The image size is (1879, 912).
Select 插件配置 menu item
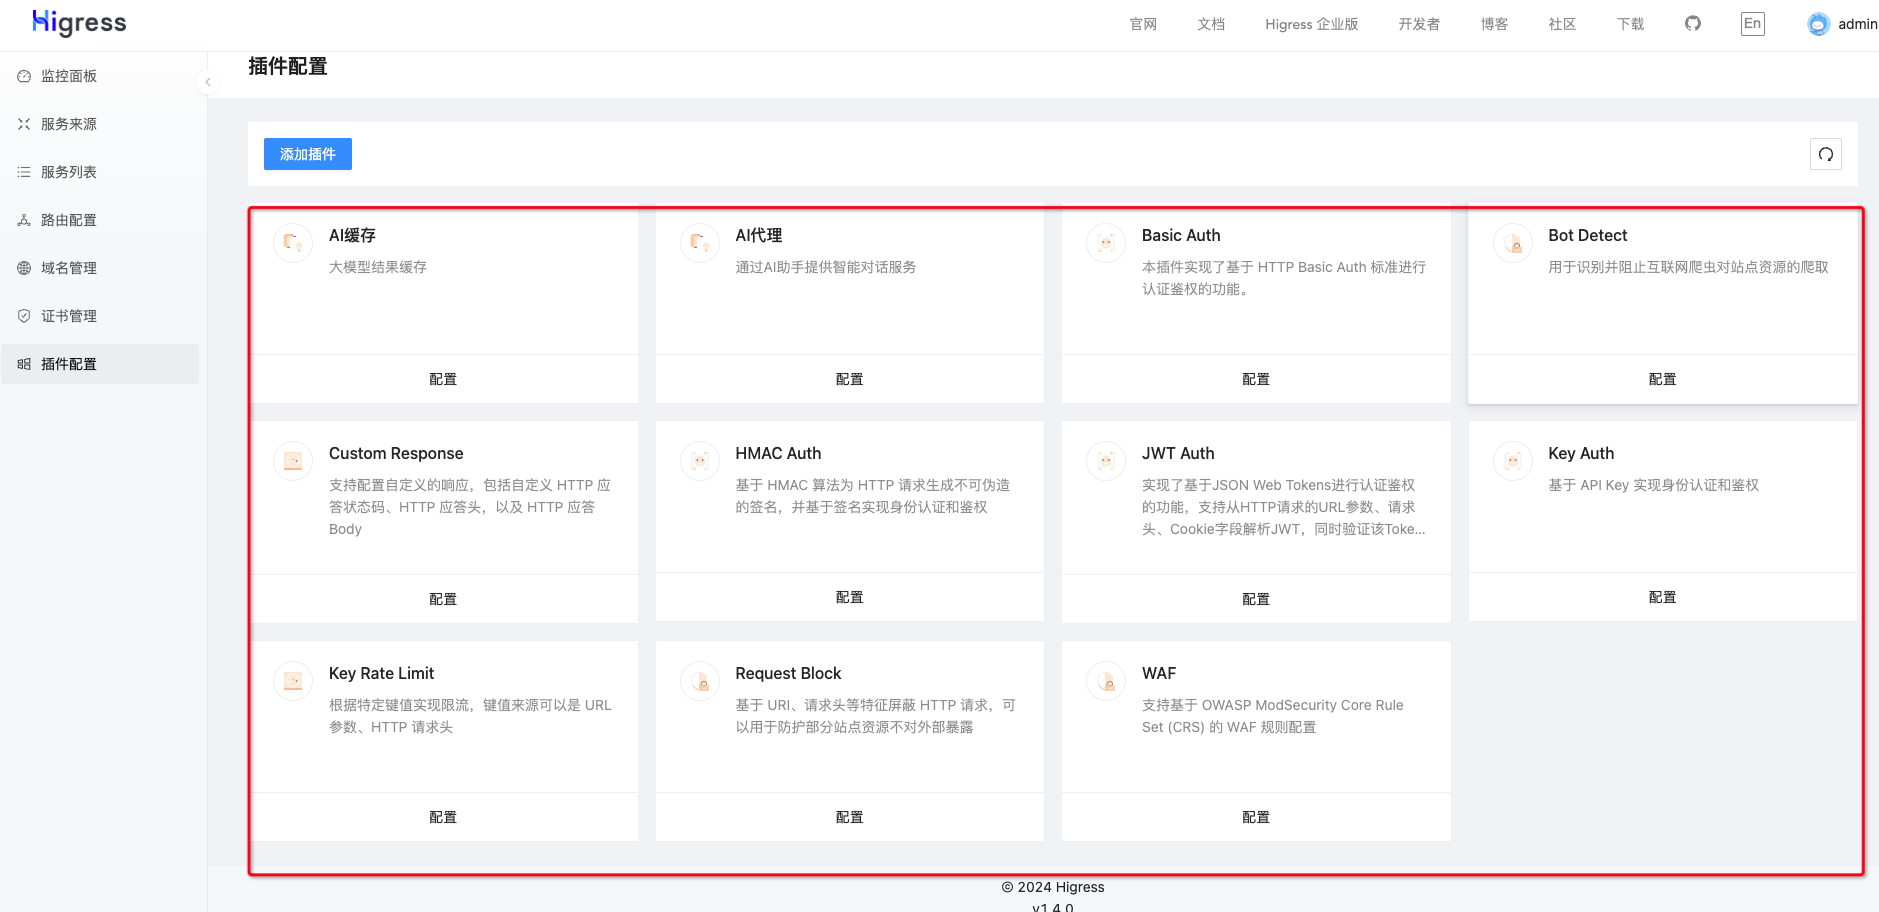[100, 364]
